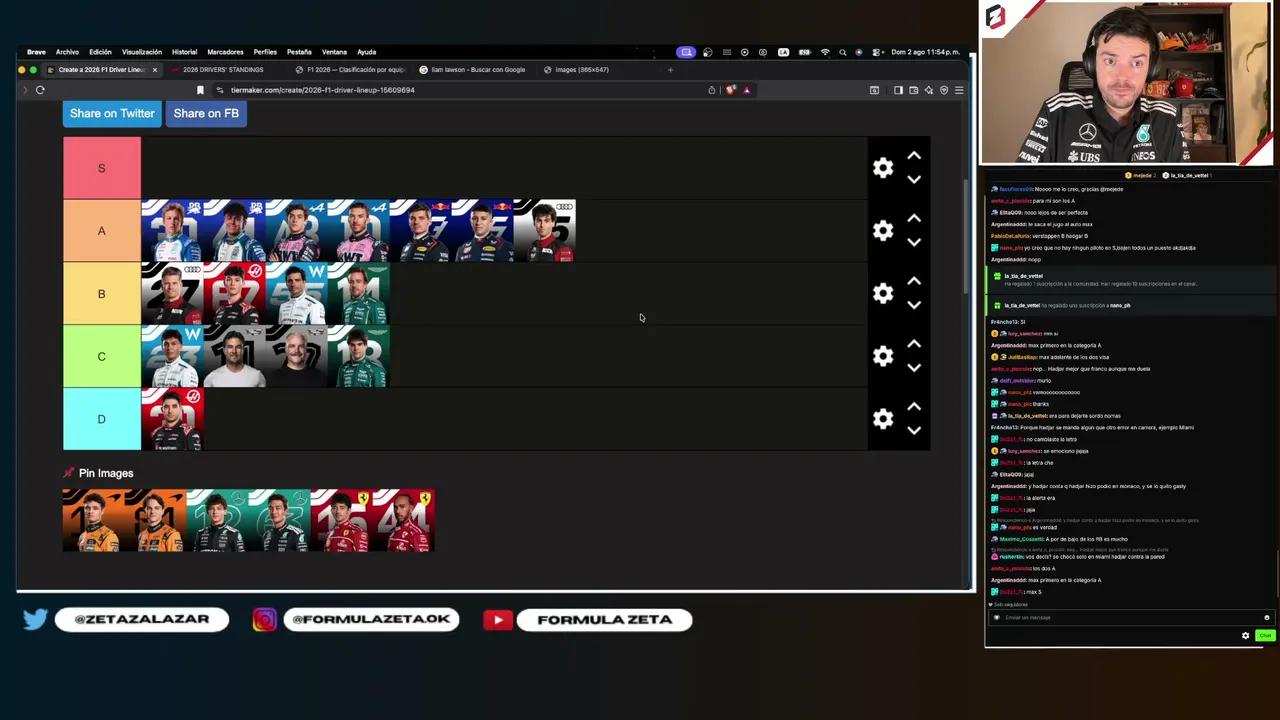Pick the McLaren number 81 driver card
Image resolution: width=1280 pixels, height=720 pixels.
click(x=155, y=520)
